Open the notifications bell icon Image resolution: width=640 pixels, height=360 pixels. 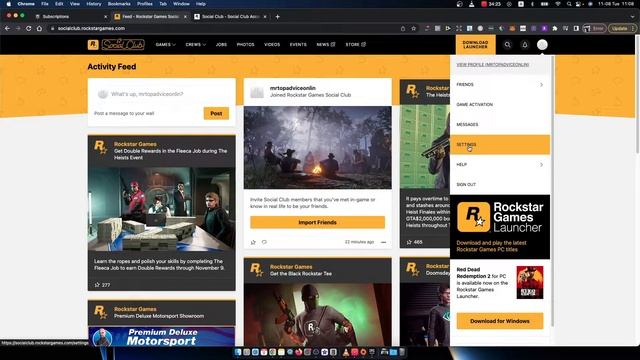click(525, 44)
